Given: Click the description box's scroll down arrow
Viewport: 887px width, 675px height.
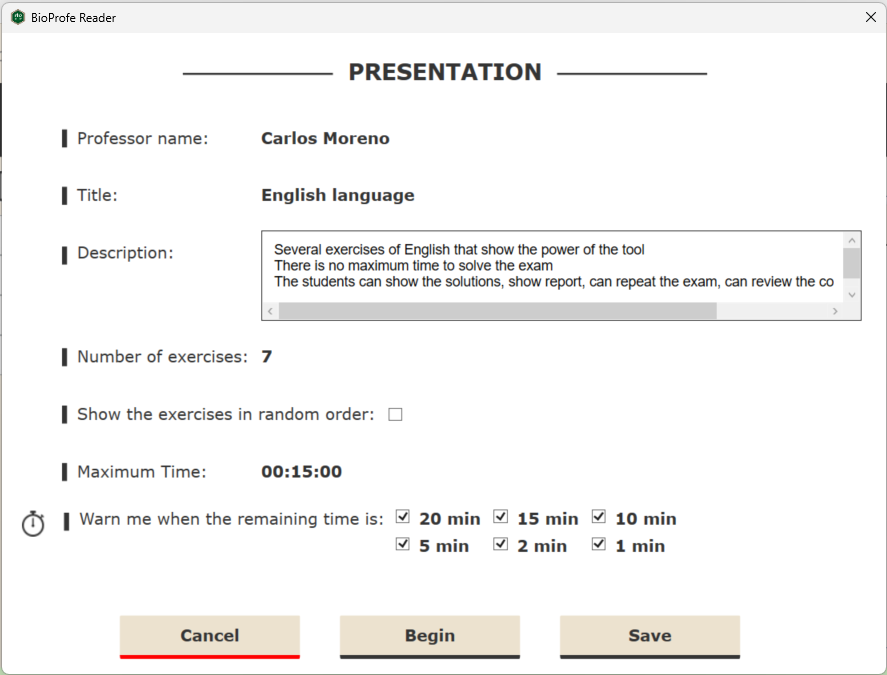Looking at the screenshot, I should click(852, 294).
